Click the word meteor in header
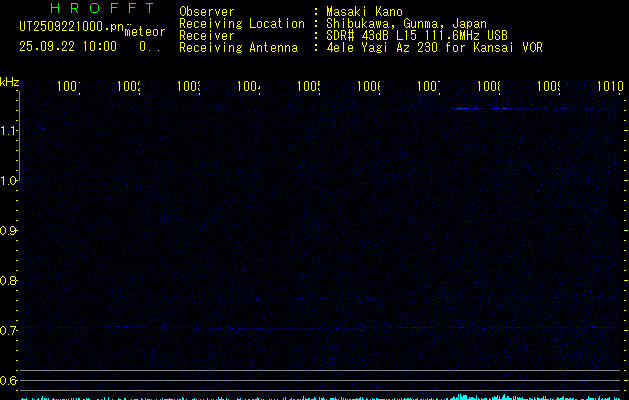 click(144, 32)
